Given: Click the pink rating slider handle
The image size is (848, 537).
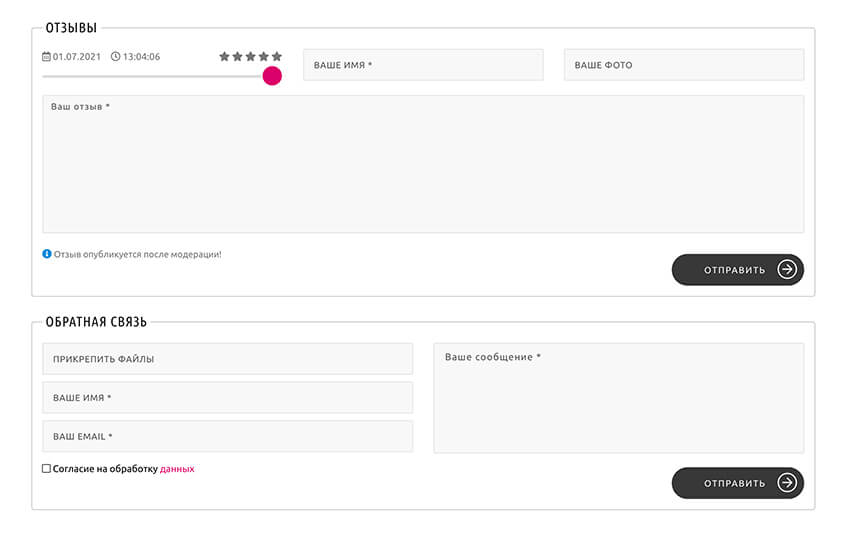Looking at the screenshot, I should click(x=272, y=76).
